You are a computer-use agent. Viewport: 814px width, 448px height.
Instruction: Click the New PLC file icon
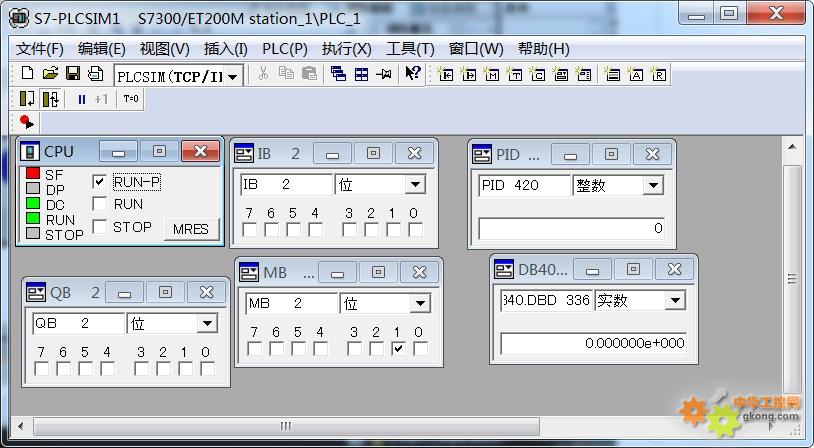pyautogui.click(x=28, y=74)
